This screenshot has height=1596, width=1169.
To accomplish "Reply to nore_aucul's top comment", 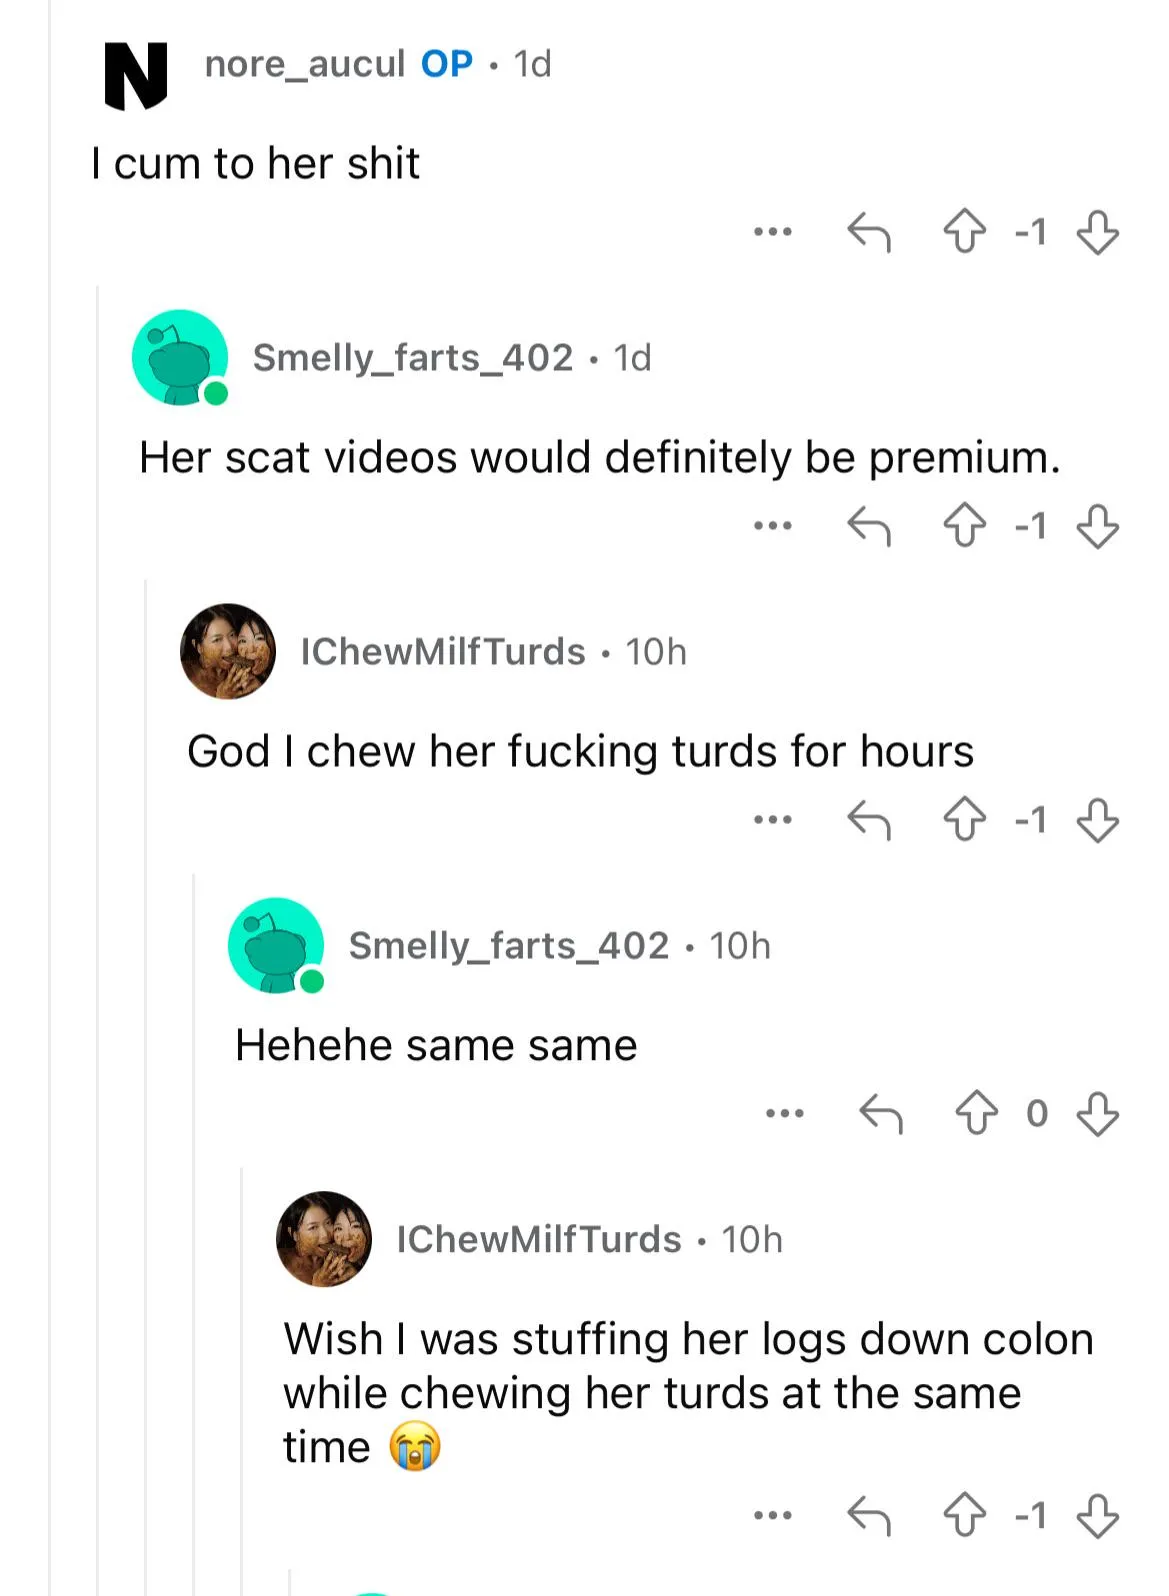I will coord(868,232).
